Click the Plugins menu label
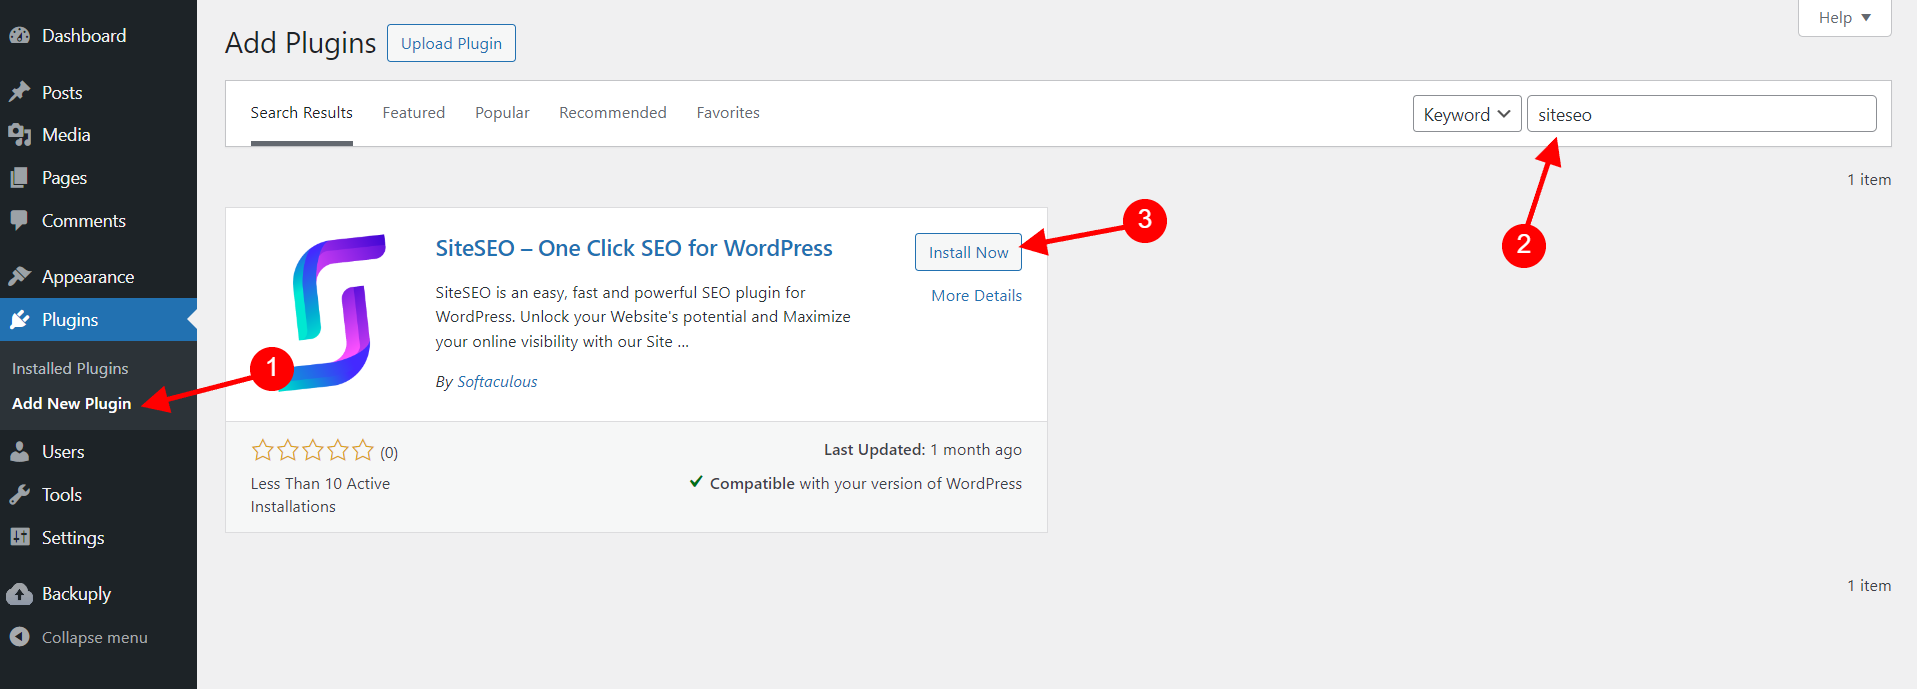Image resolution: width=1917 pixels, height=689 pixels. (70, 320)
